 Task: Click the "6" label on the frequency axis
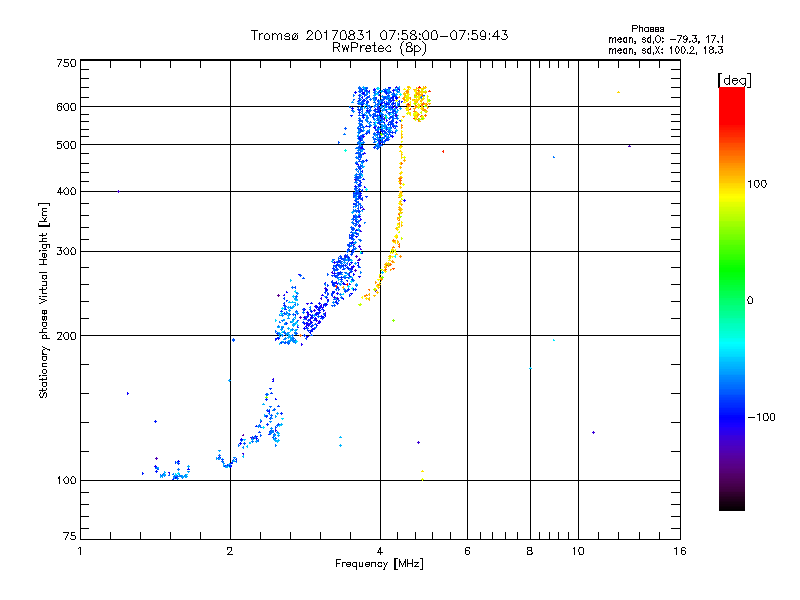pos(467,551)
